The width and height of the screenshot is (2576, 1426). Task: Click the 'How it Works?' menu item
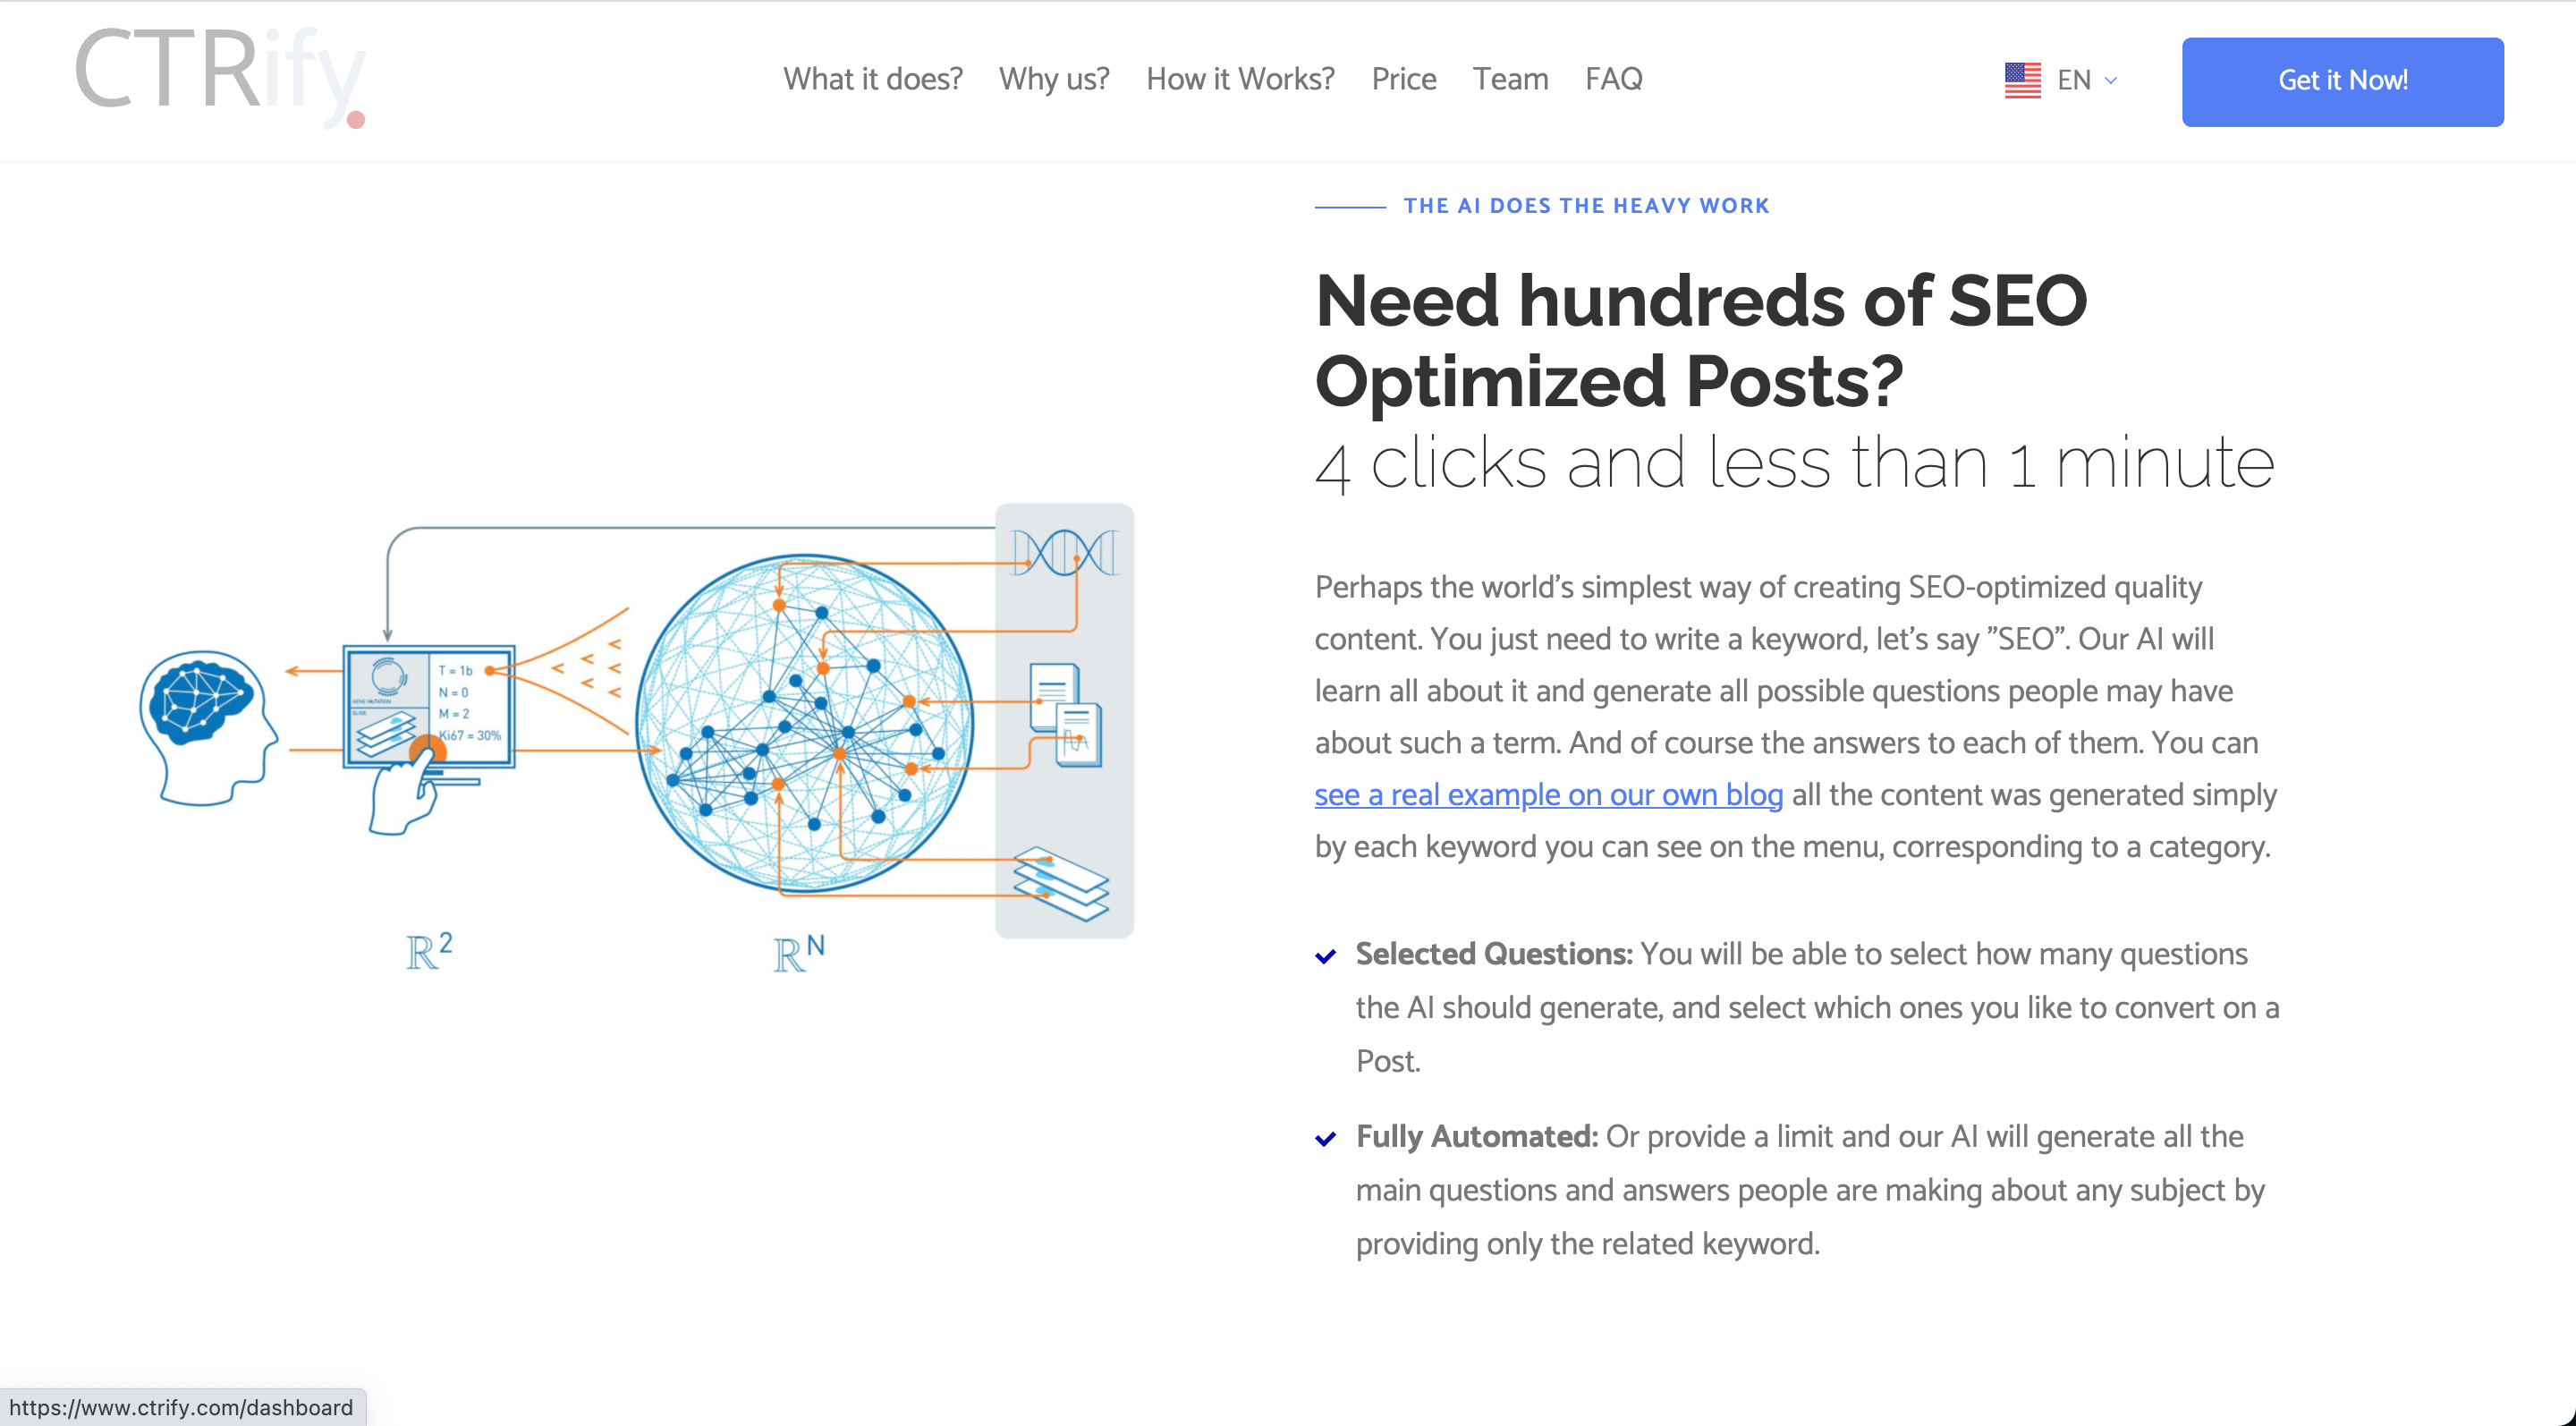pyautogui.click(x=1241, y=79)
